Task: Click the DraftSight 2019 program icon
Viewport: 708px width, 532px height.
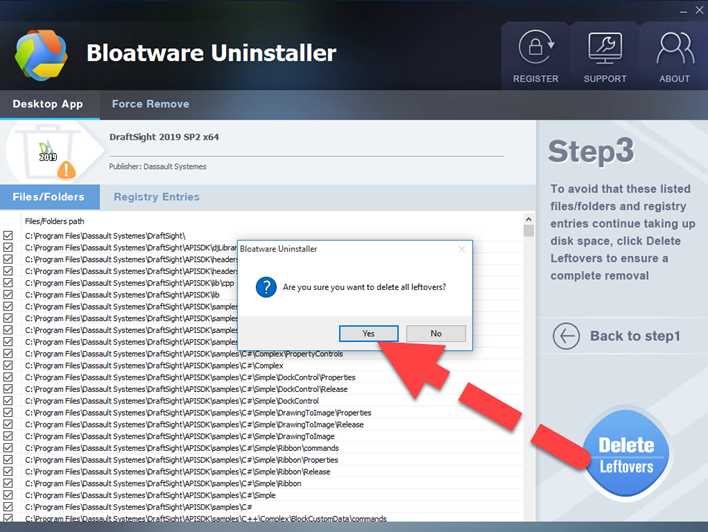Action: [x=48, y=152]
